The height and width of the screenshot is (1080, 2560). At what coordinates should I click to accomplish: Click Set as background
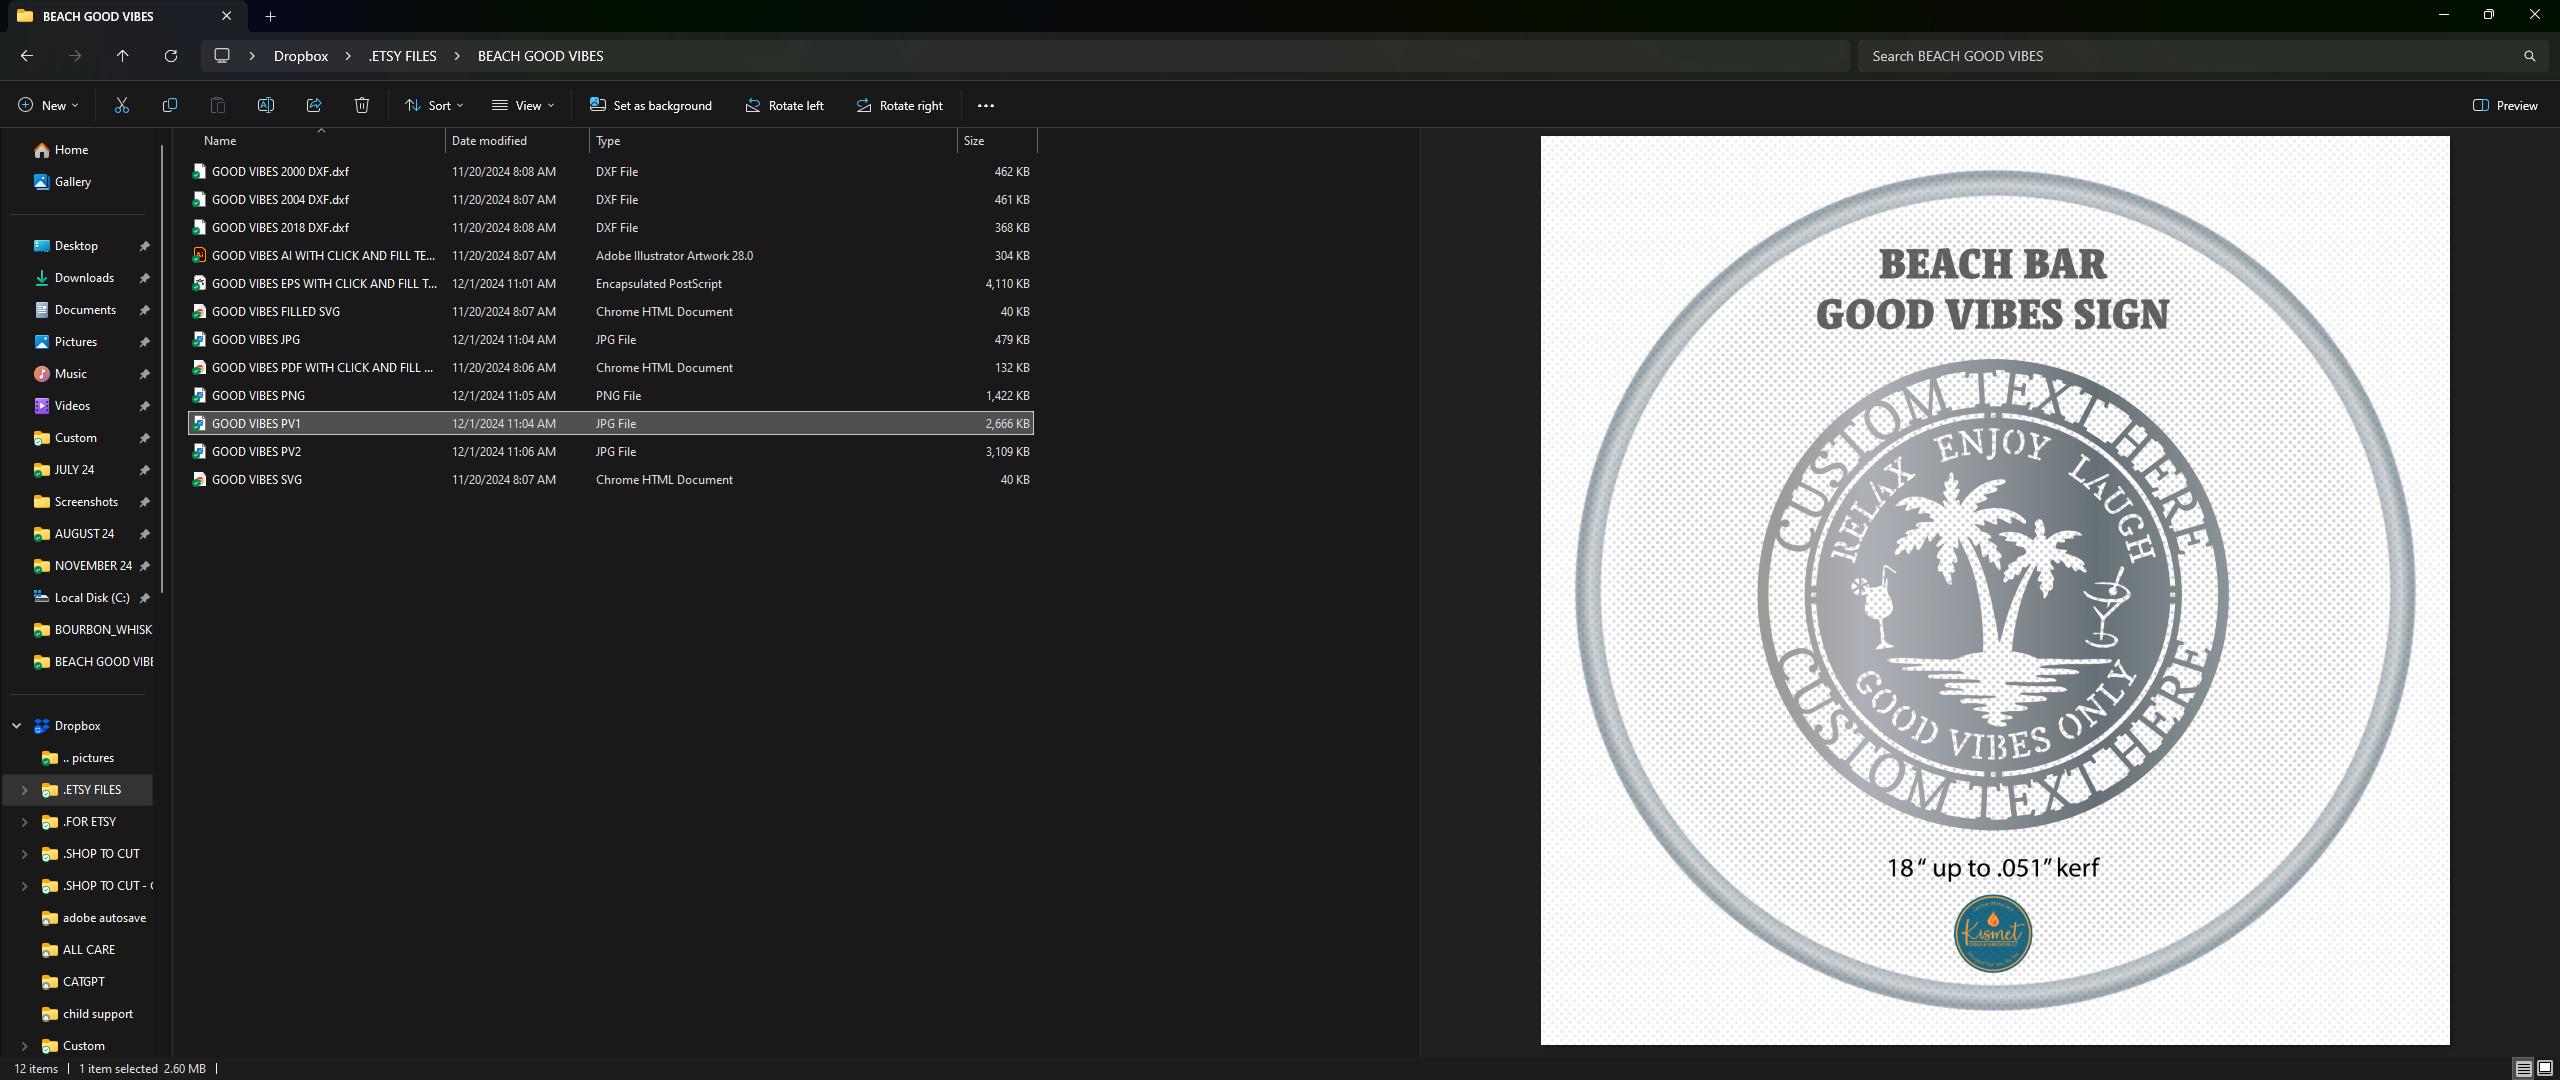click(x=651, y=105)
